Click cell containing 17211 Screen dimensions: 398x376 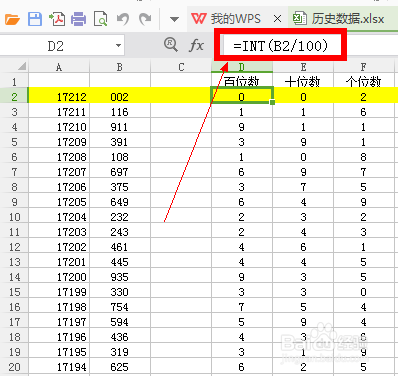(59, 112)
